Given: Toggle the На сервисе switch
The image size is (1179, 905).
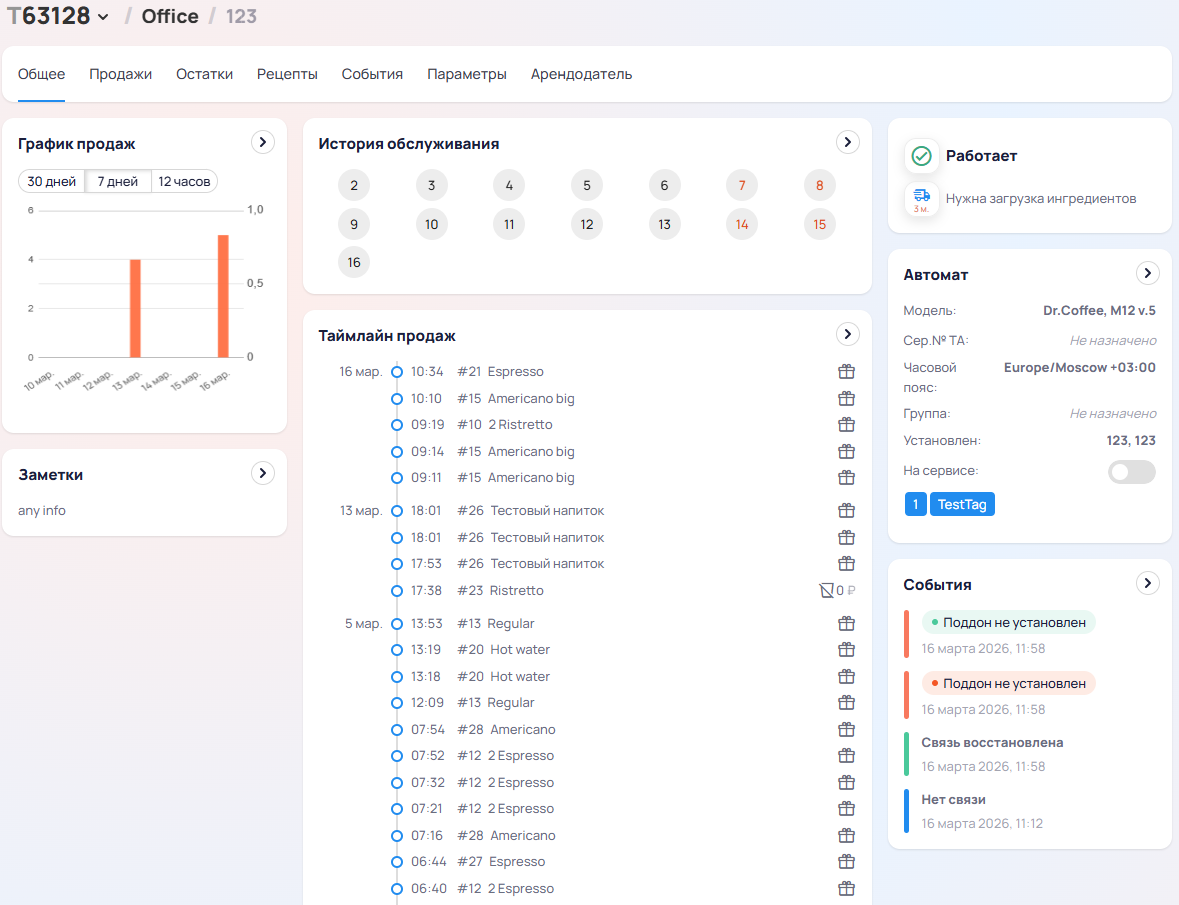Looking at the screenshot, I should (1132, 472).
